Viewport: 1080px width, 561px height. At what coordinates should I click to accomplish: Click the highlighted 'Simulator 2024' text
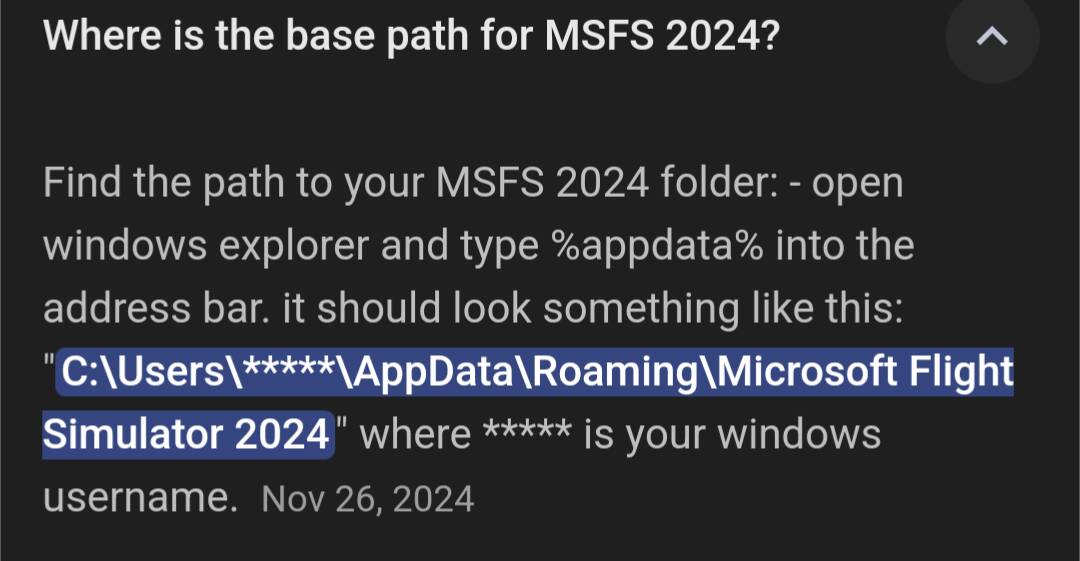point(187,434)
